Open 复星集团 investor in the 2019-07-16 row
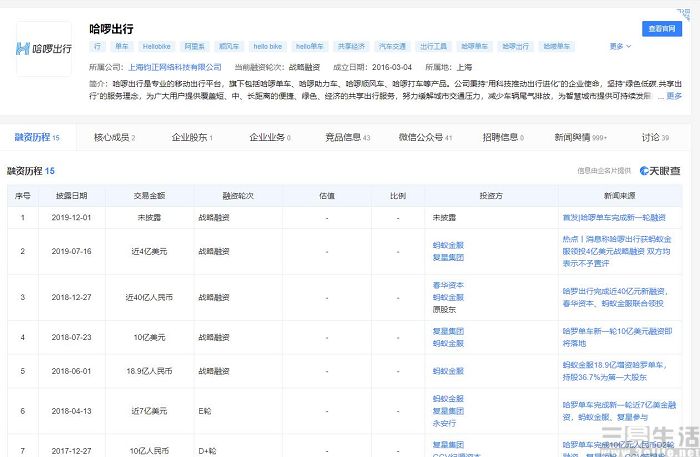The image size is (700, 457). 448,258
